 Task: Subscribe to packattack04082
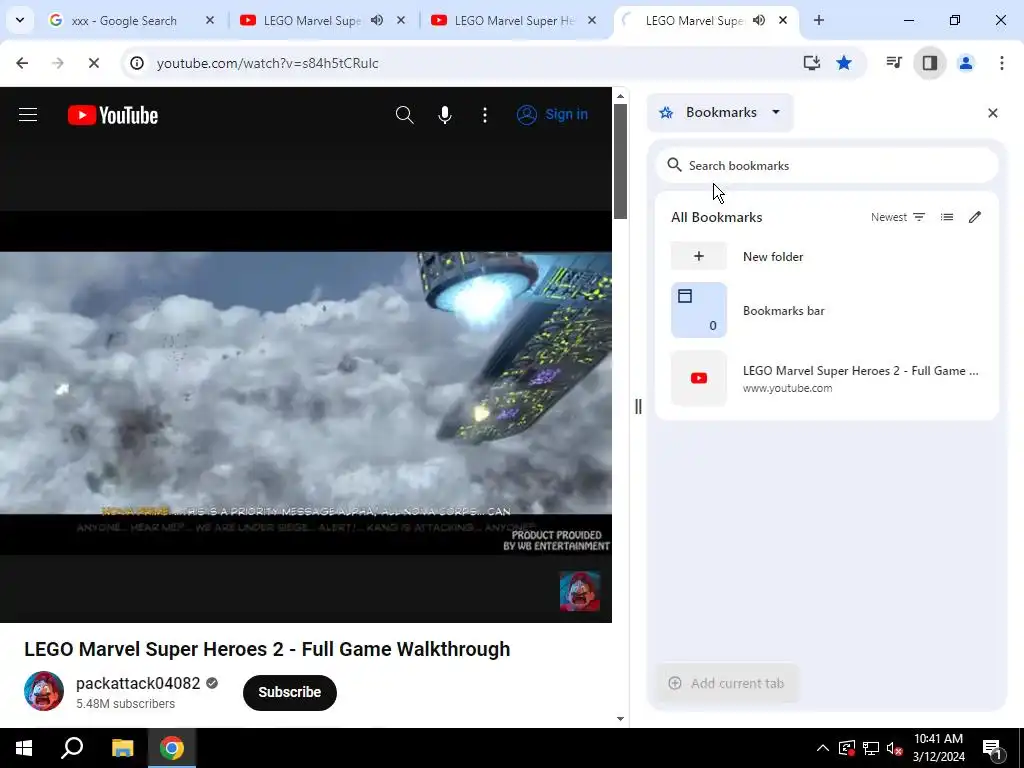[290, 692]
